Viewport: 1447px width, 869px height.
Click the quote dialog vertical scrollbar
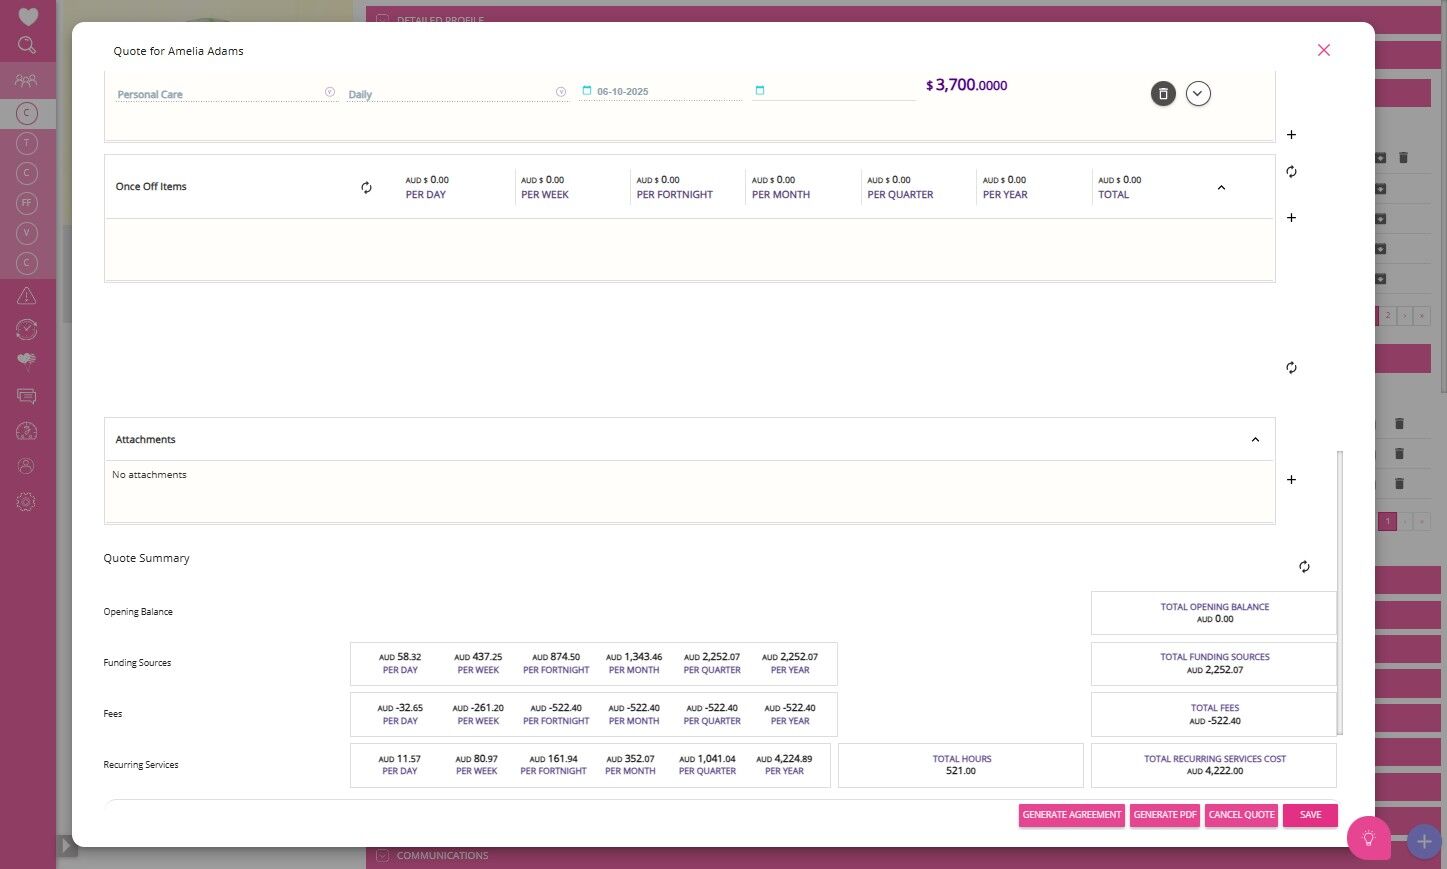(x=1340, y=592)
